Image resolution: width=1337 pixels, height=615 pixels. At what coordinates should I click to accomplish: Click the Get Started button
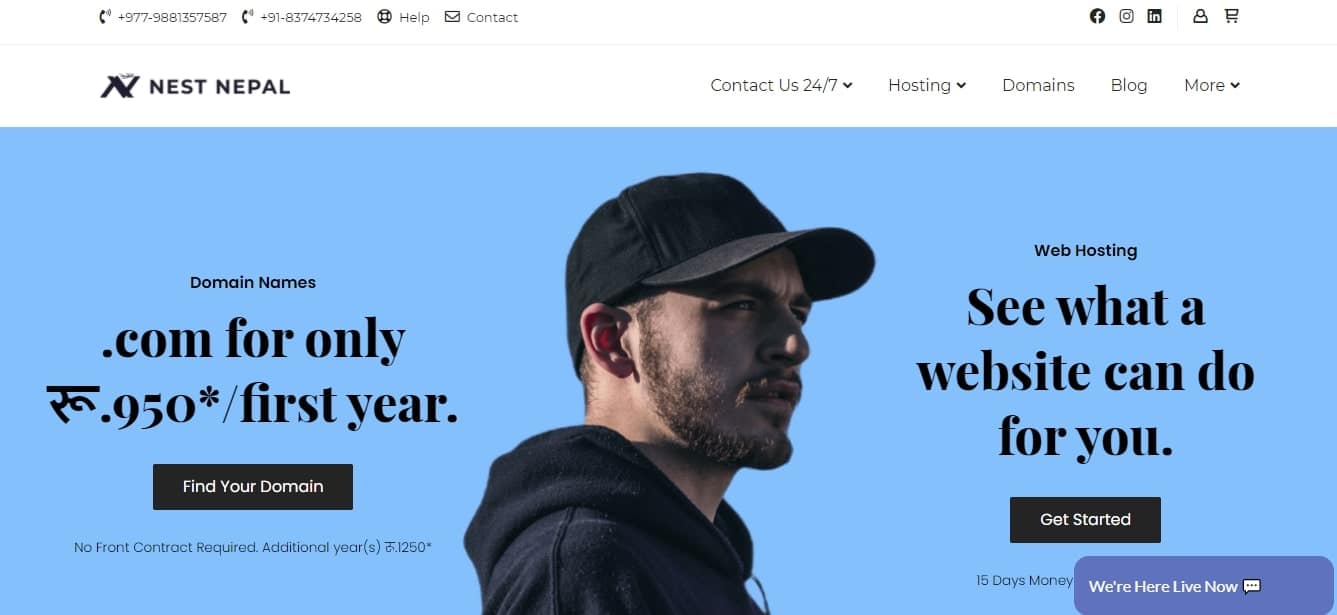1085,520
